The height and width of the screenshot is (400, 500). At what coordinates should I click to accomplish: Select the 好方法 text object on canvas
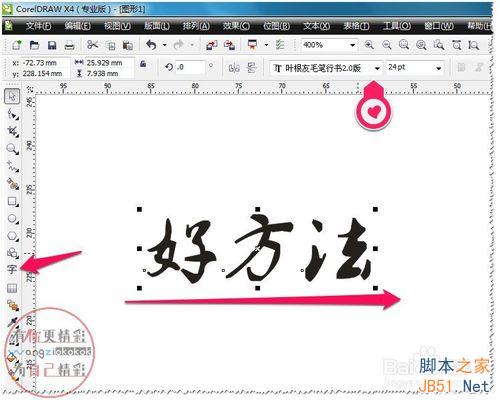[257, 249]
